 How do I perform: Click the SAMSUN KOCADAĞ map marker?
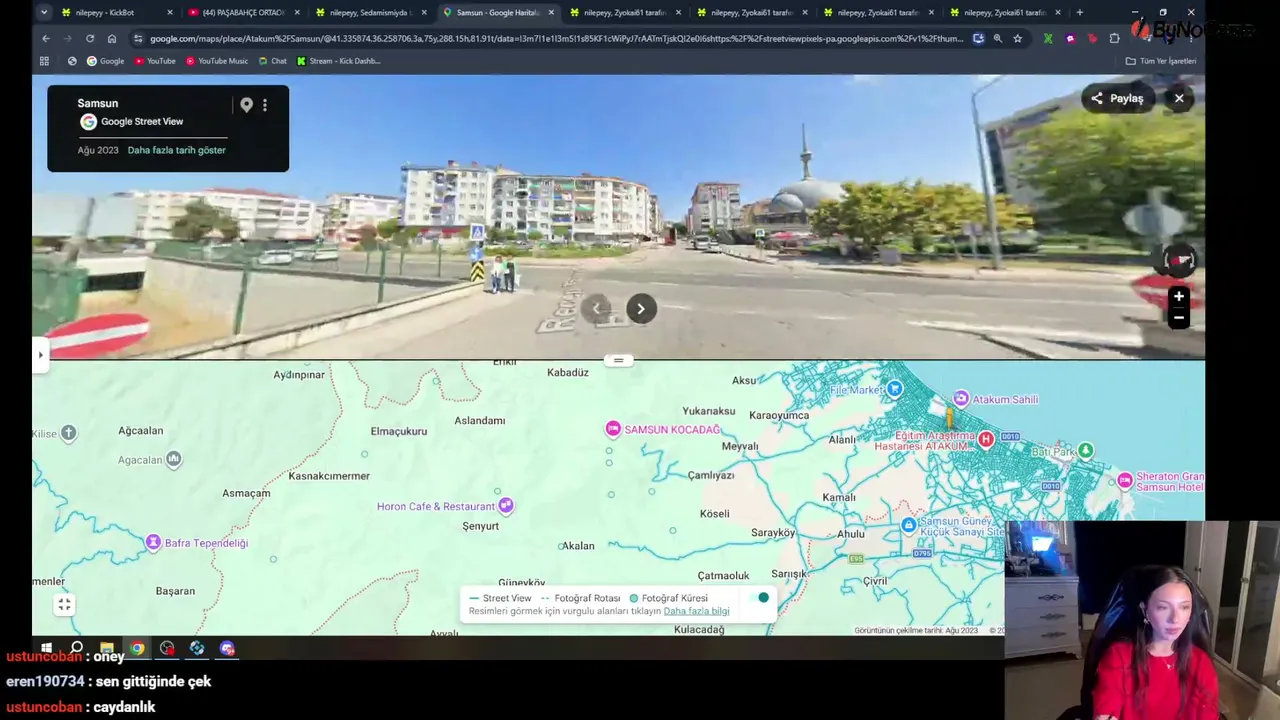tap(613, 429)
